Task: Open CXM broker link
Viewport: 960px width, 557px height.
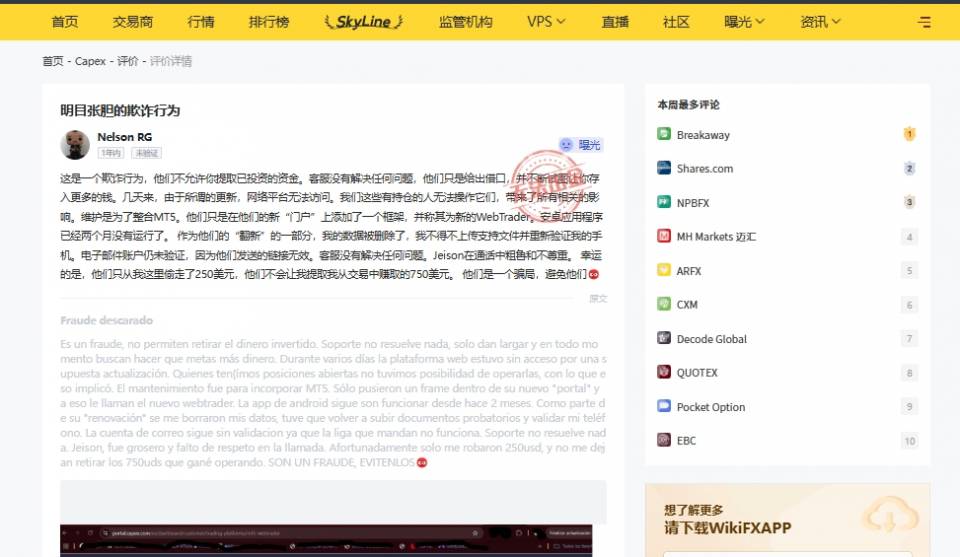Action: (687, 304)
